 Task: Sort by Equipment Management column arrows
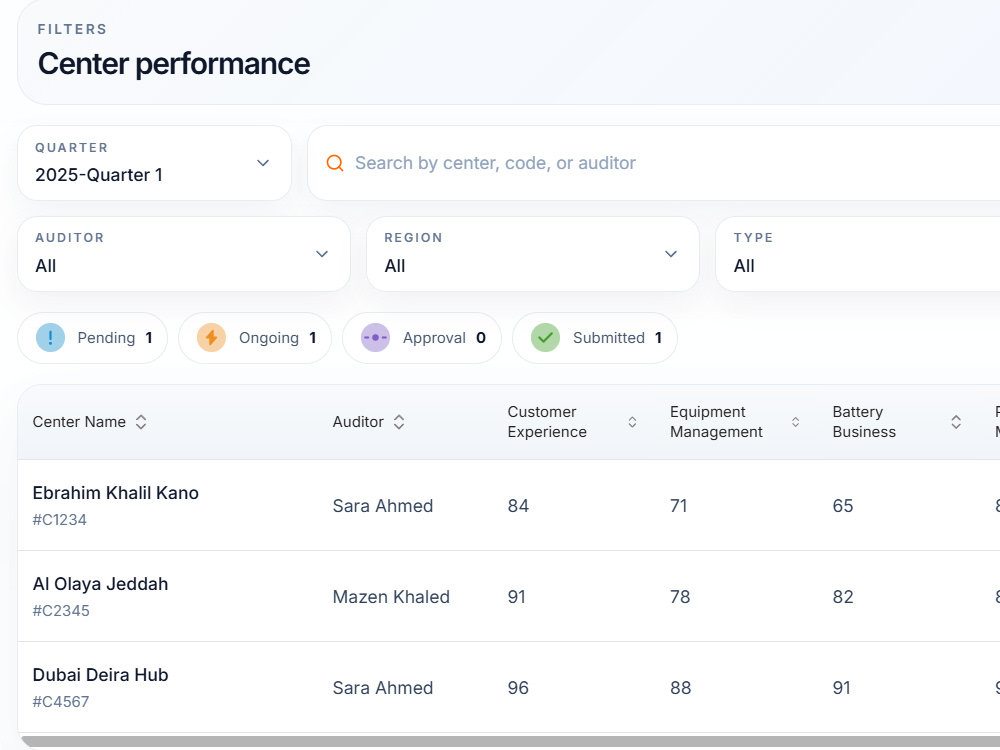795,422
